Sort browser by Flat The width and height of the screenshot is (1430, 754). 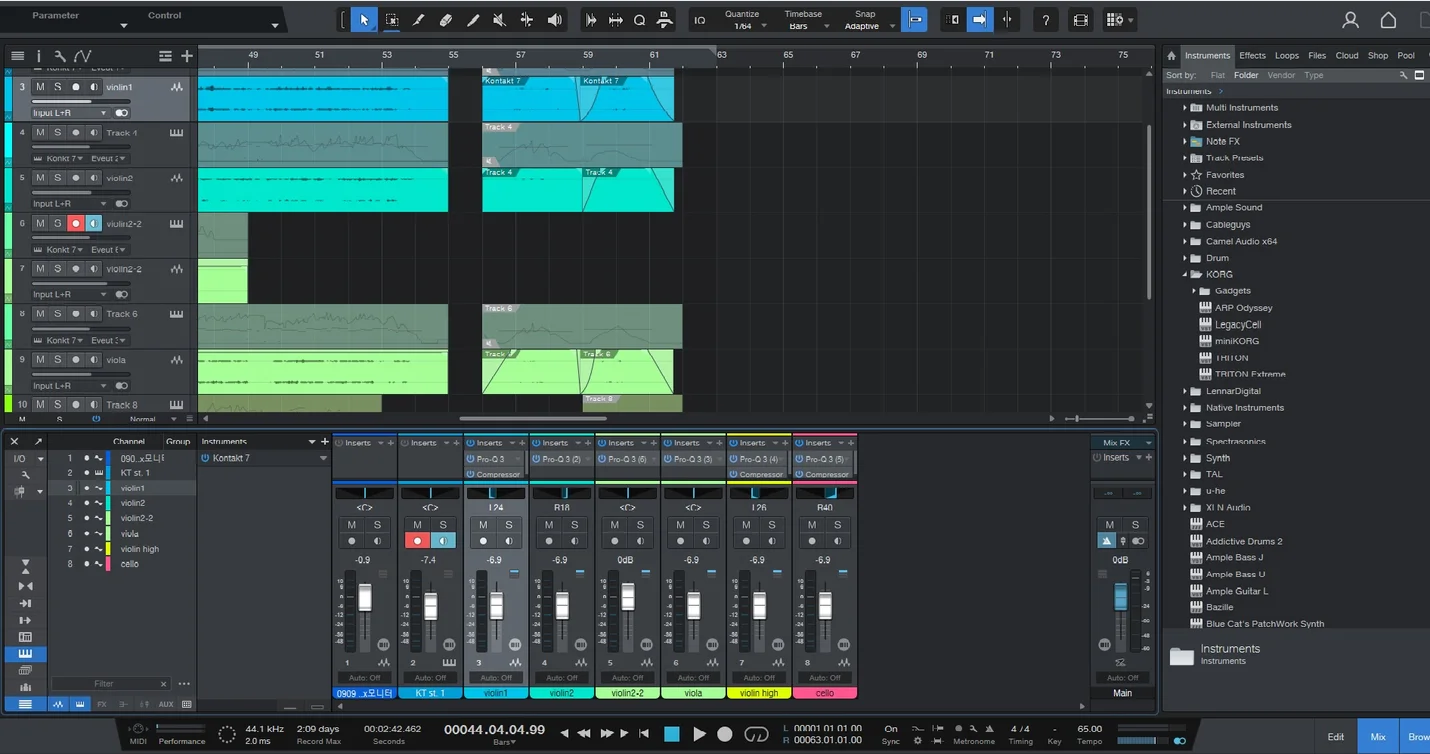coord(1217,75)
